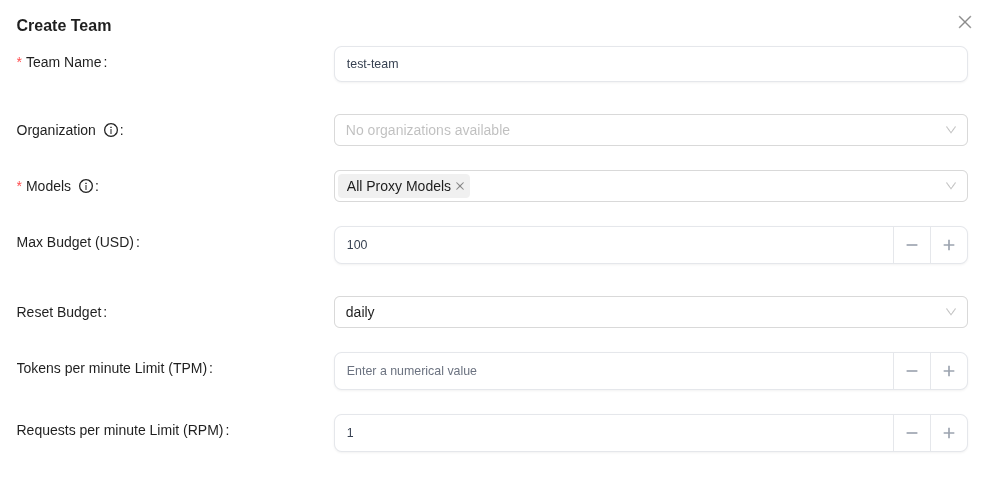Increase Max Budget with plus button

(949, 245)
